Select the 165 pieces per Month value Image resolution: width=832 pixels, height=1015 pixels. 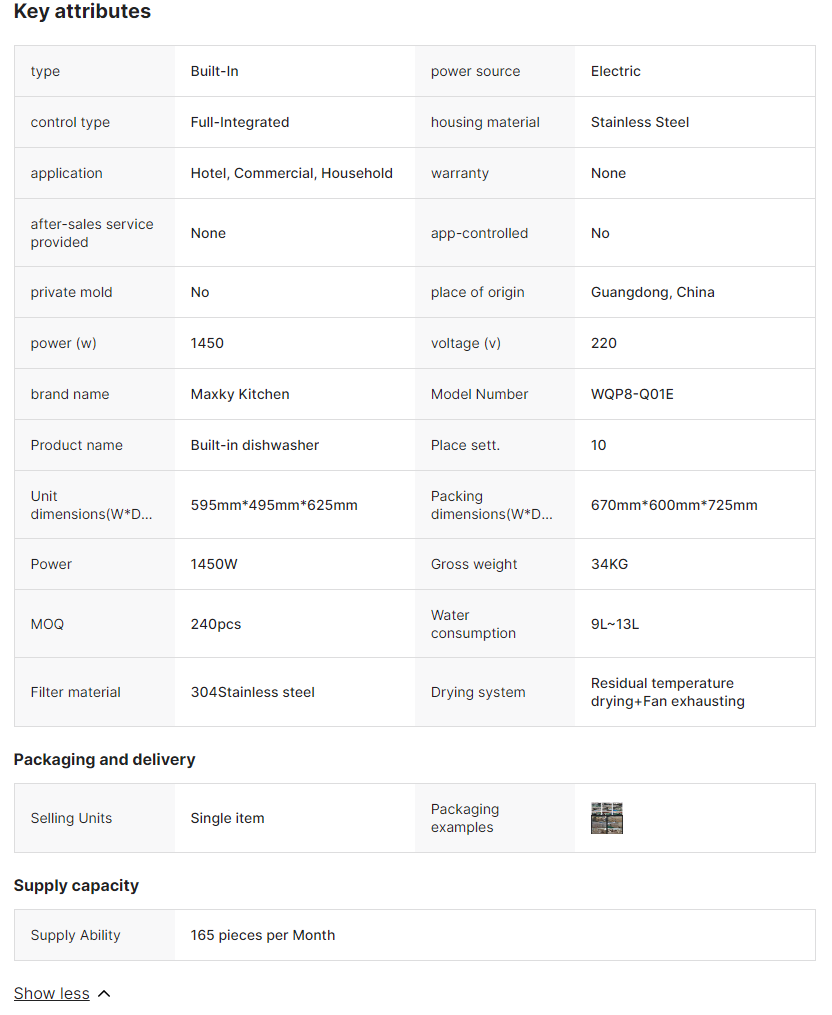tap(263, 935)
